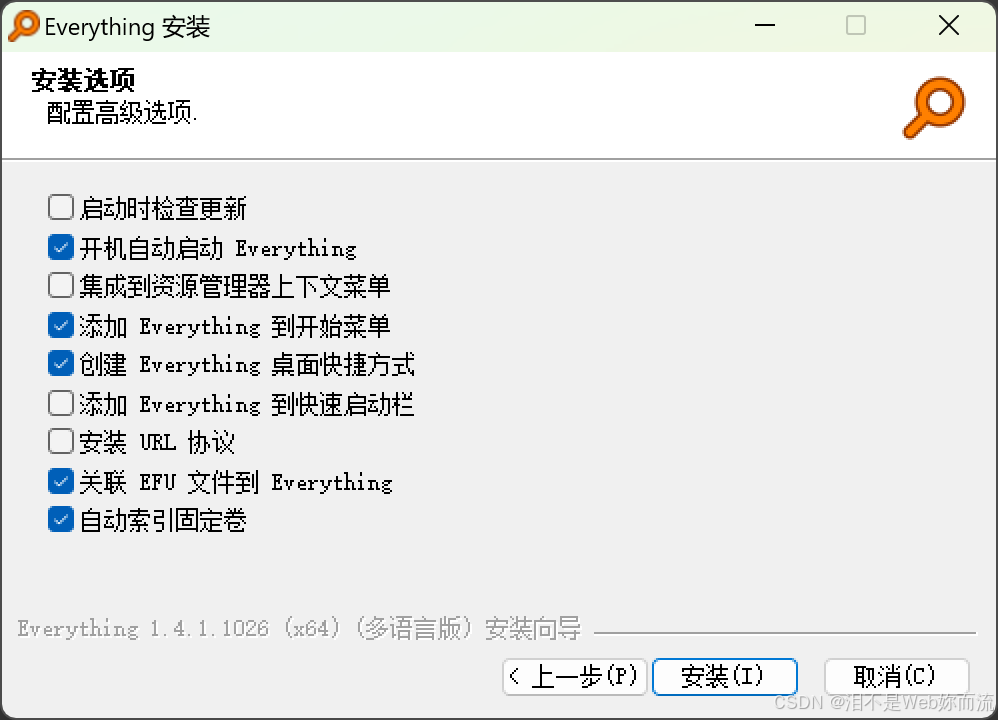
Task: Go back with 上一步(P) button
Action: pyautogui.click(x=575, y=676)
